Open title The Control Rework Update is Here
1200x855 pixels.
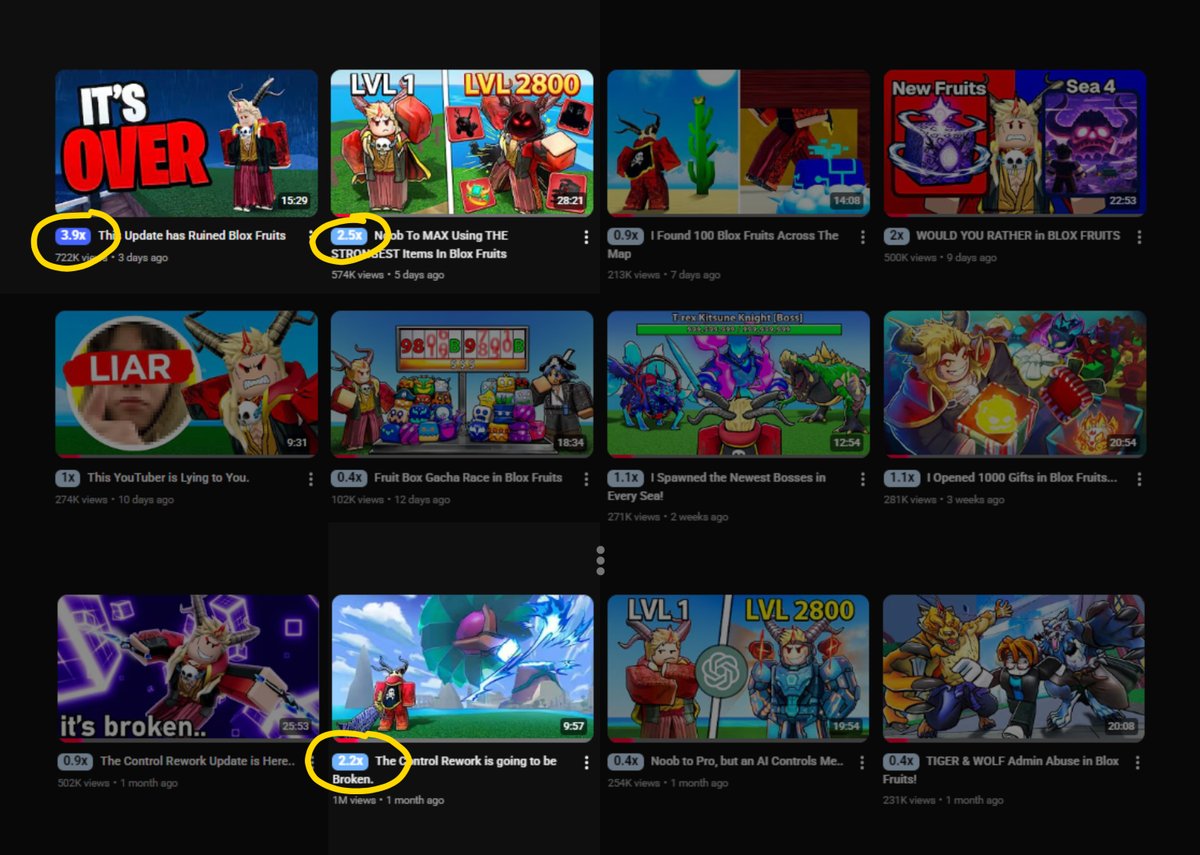pos(199,761)
